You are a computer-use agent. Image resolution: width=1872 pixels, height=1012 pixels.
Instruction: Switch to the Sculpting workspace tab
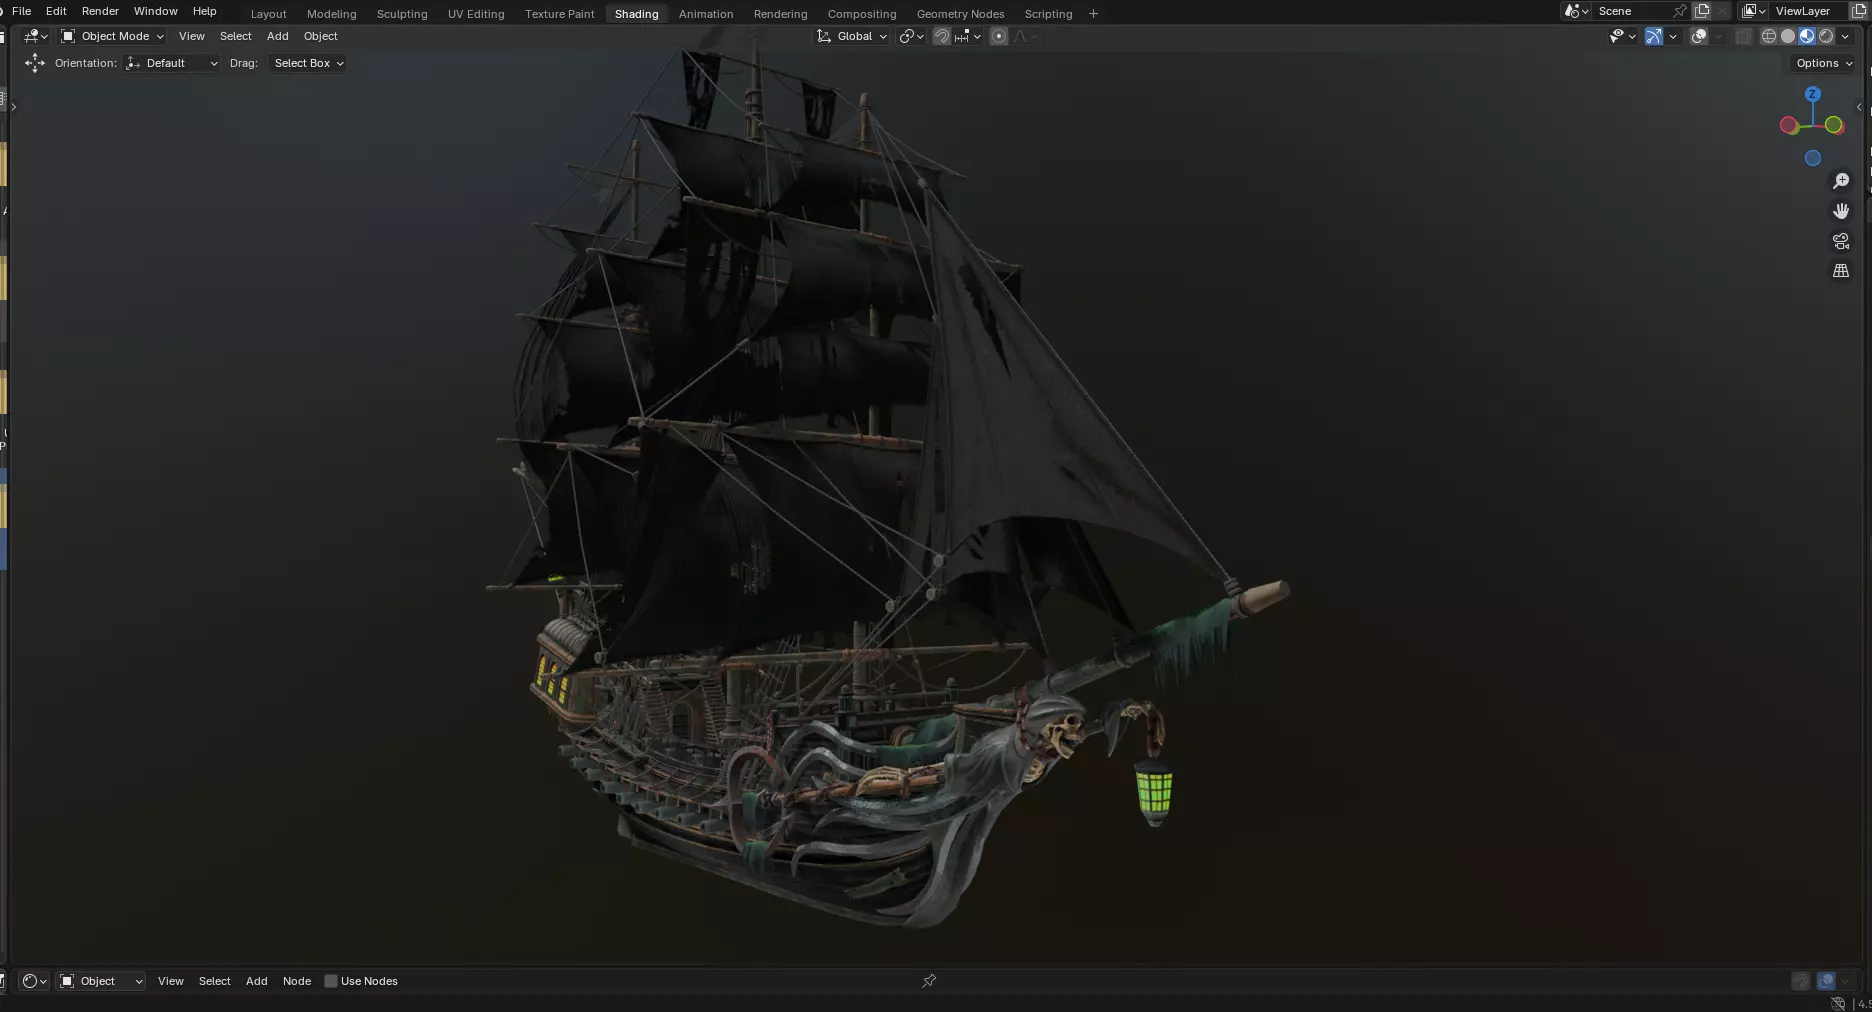402,14
